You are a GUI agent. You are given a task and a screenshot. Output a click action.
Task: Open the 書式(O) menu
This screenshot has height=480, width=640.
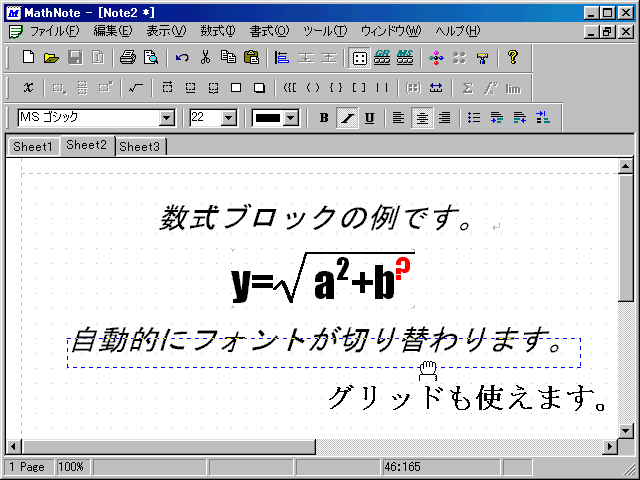[269, 31]
